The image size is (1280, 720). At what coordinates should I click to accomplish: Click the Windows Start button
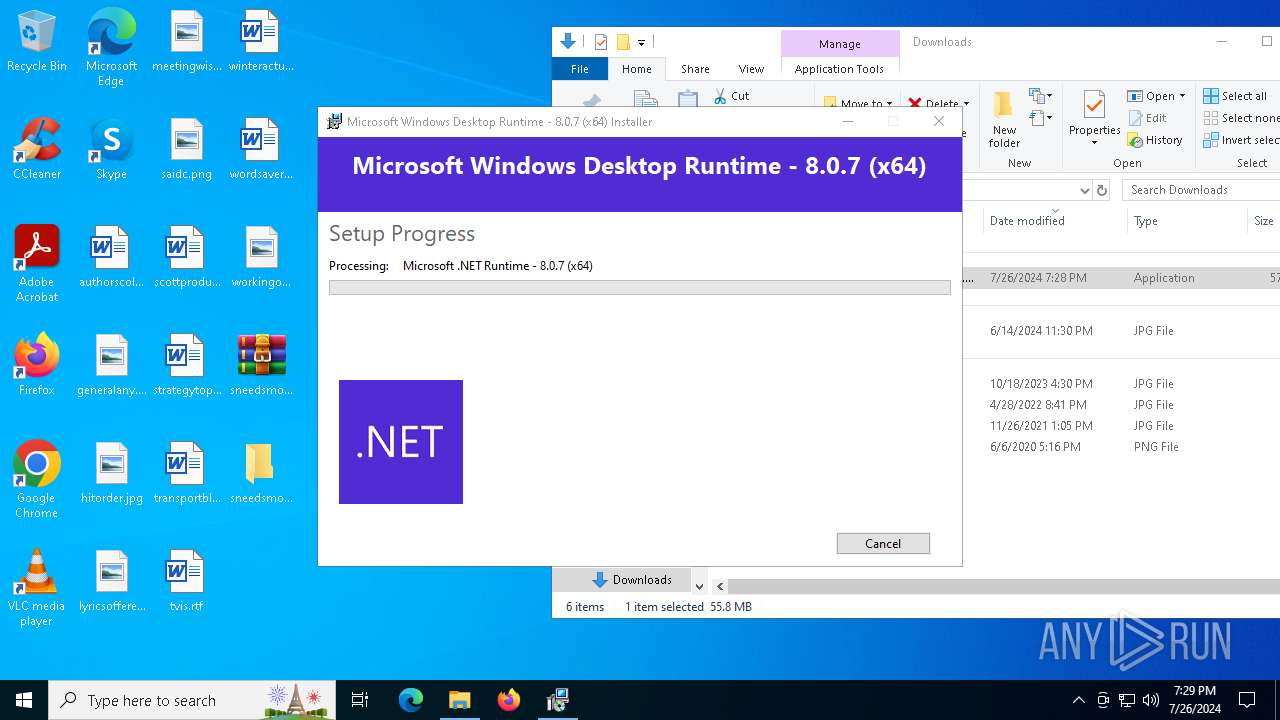click(24, 700)
